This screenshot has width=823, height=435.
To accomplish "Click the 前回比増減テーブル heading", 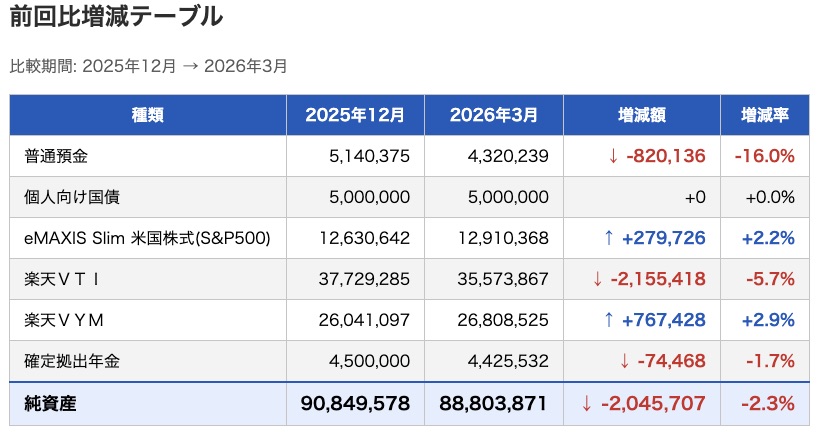I will 116,18.
